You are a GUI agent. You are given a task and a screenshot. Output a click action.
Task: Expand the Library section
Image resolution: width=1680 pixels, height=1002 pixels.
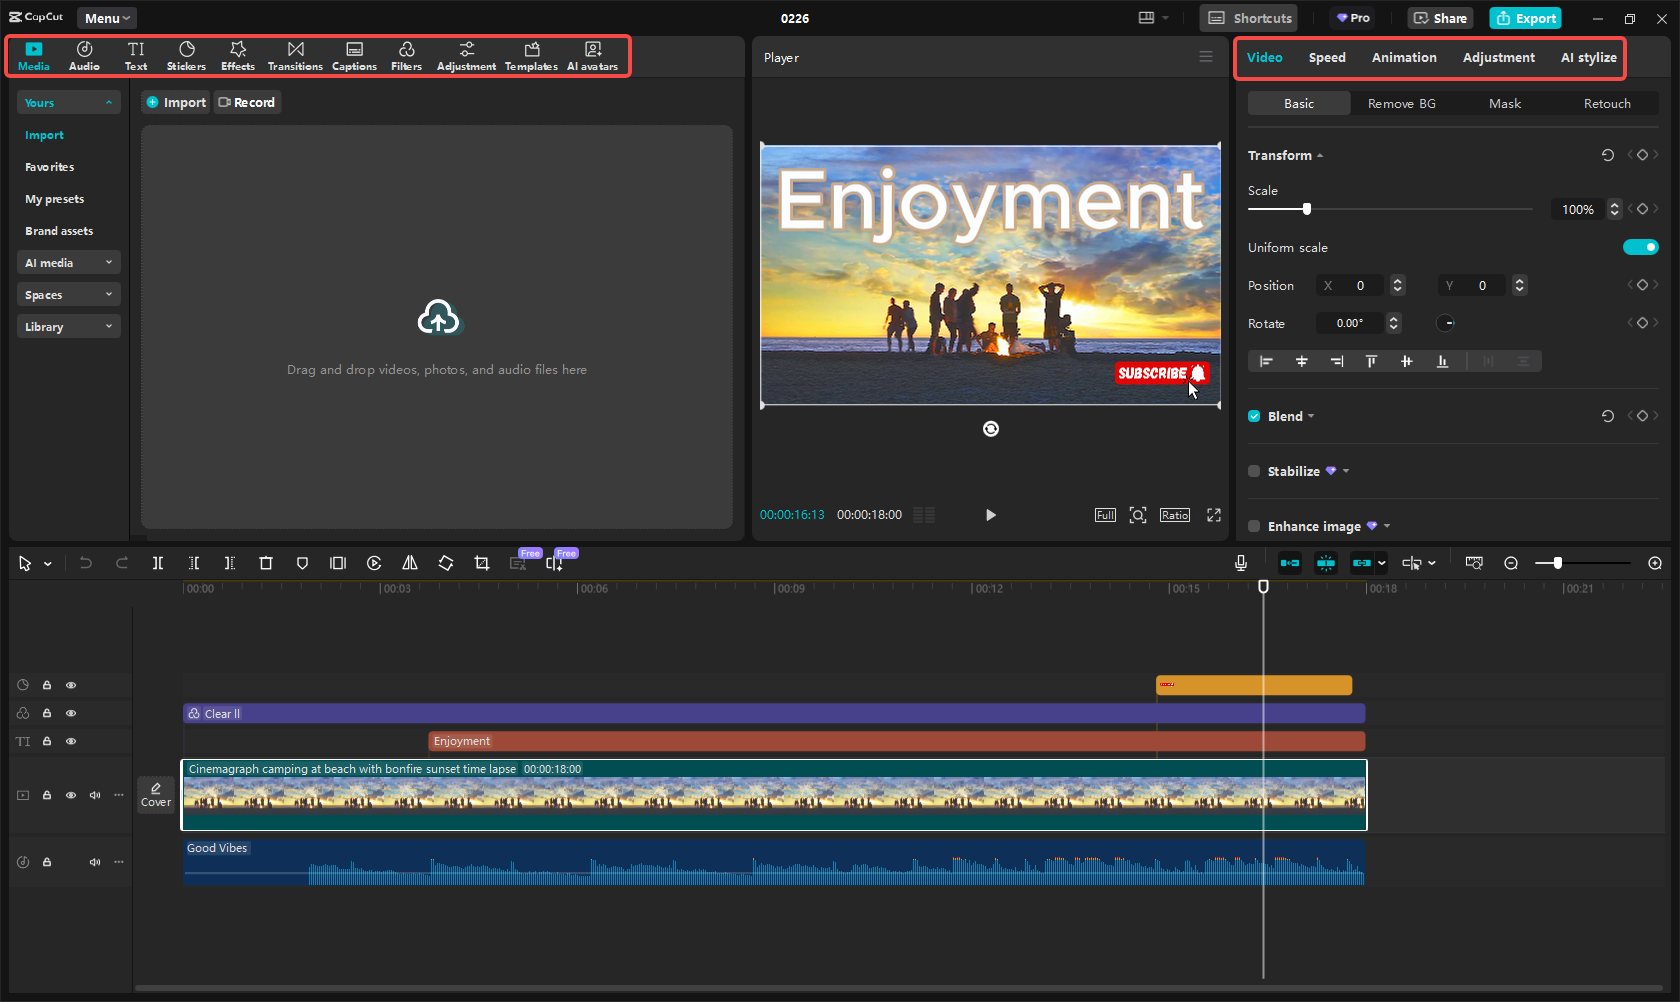(x=68, y=327)
